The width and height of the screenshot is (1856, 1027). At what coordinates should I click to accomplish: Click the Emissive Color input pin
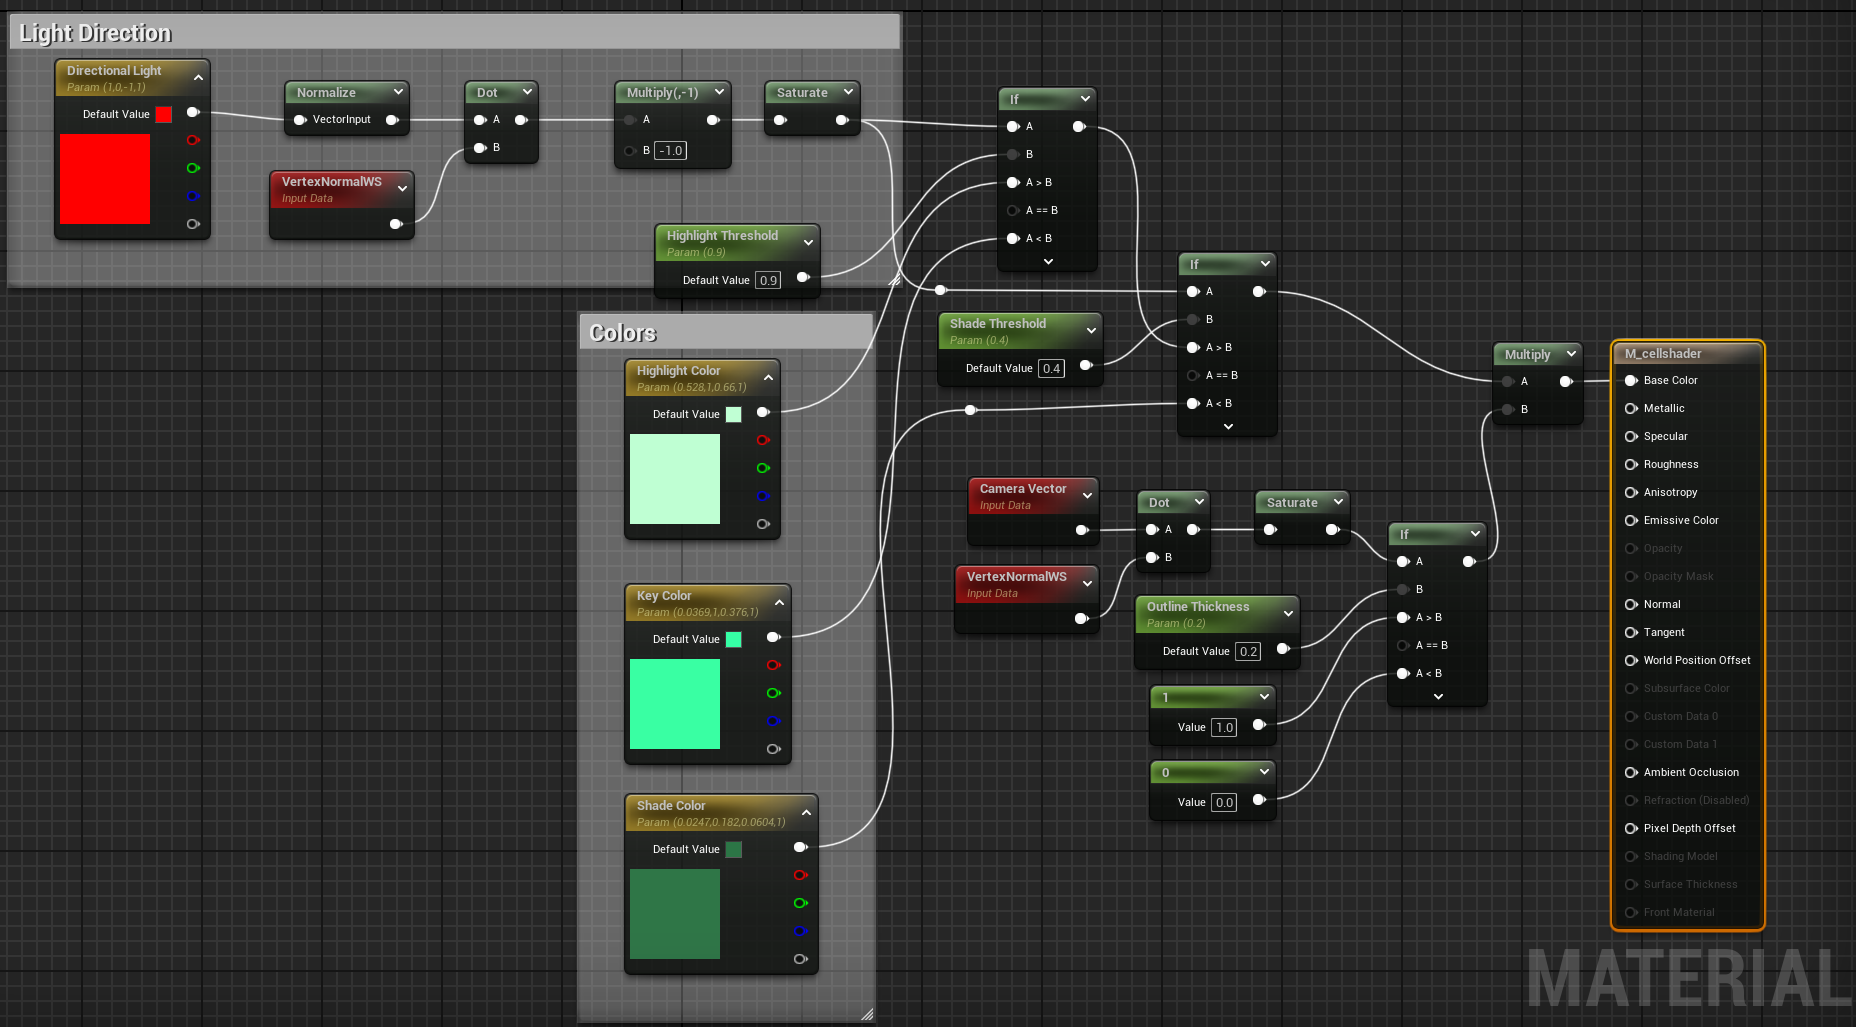coord(1631,520)
